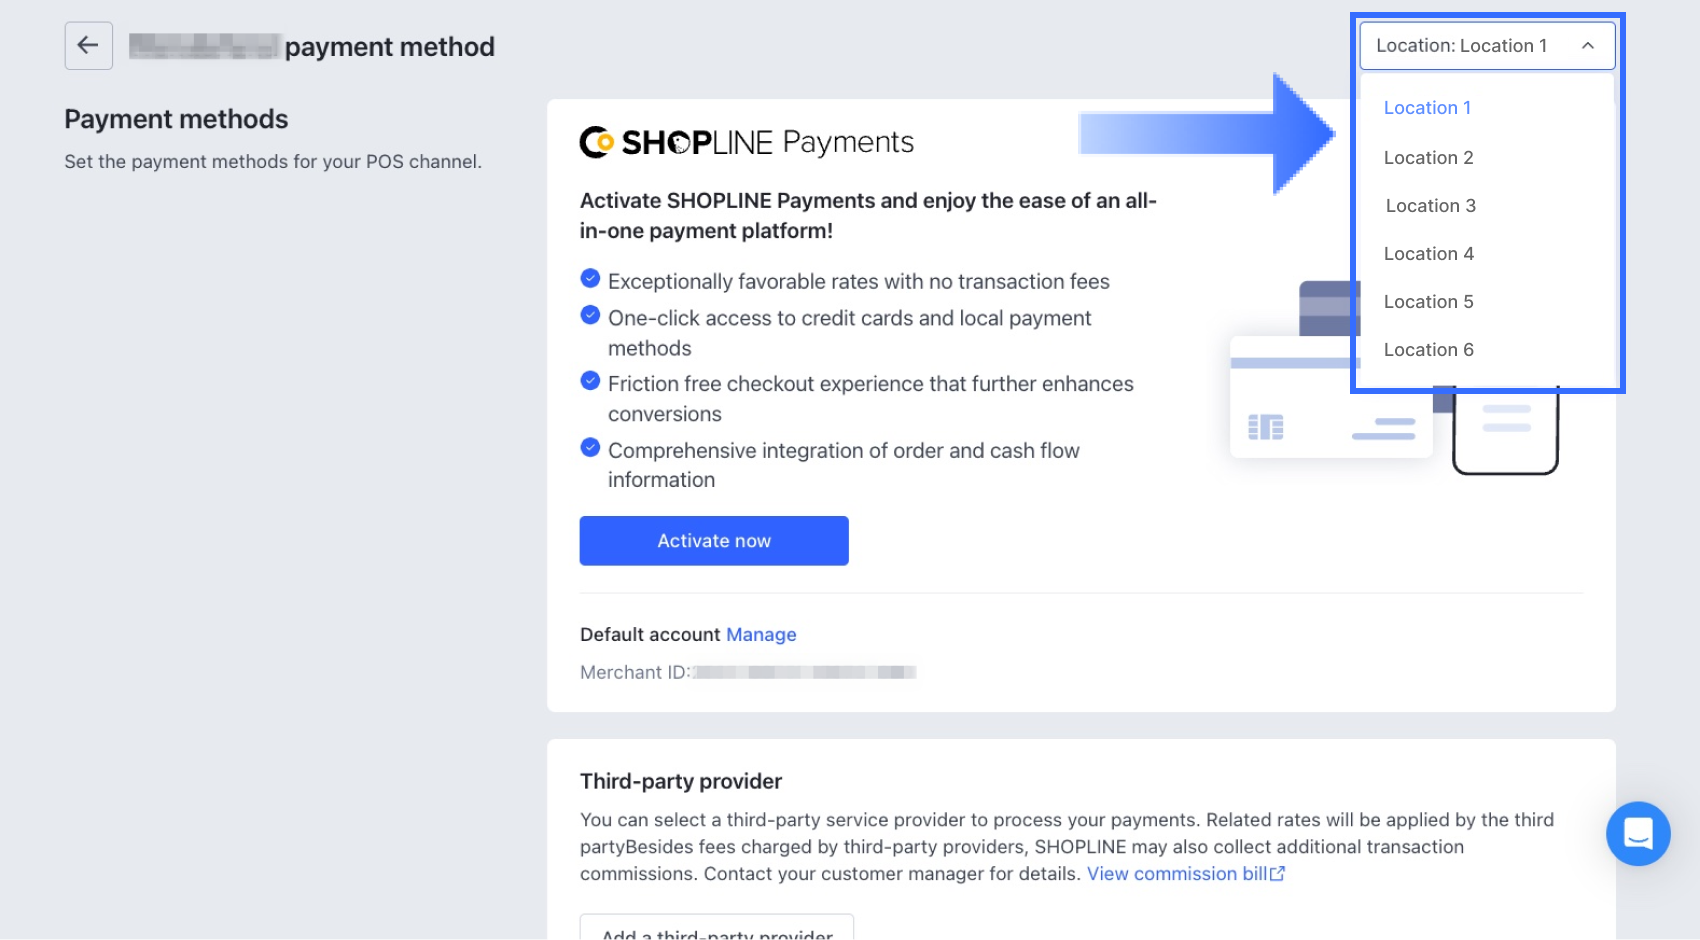Screen dimensions: 1700x940
Task: Click the credit card illustration
Action: [1330, 400]
